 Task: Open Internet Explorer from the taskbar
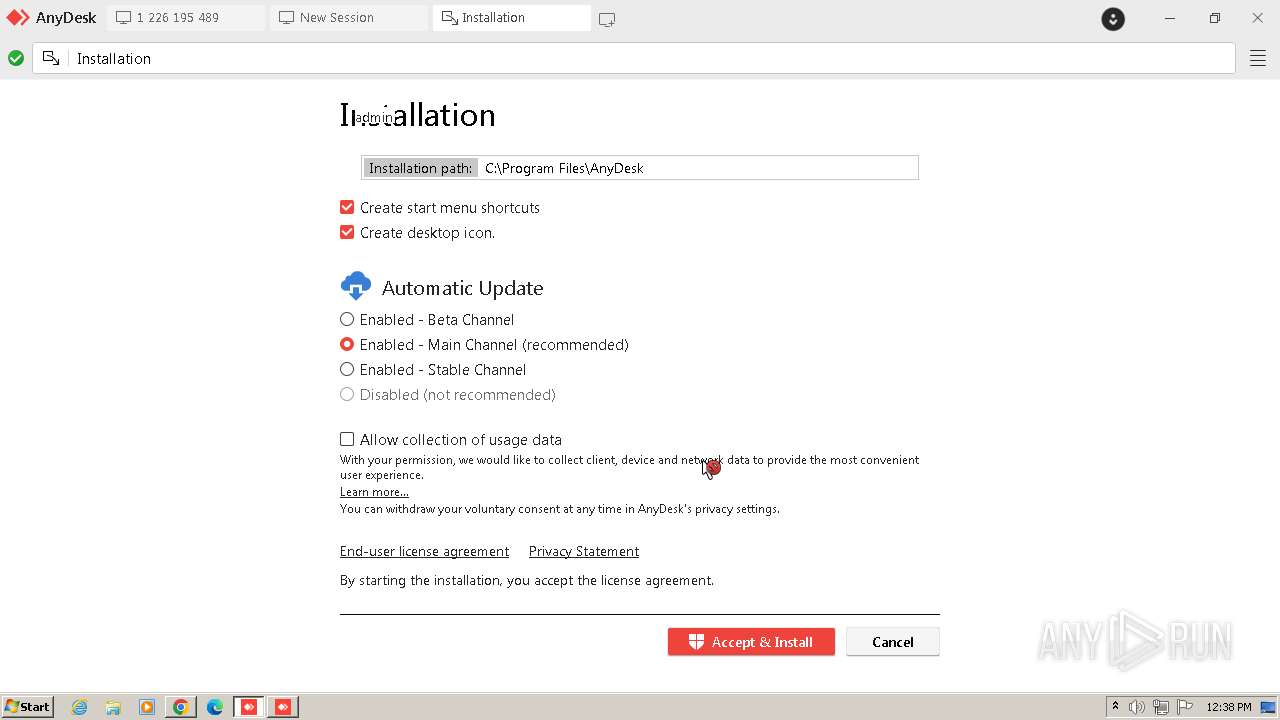pyautogui.click(x=79, y=707)
